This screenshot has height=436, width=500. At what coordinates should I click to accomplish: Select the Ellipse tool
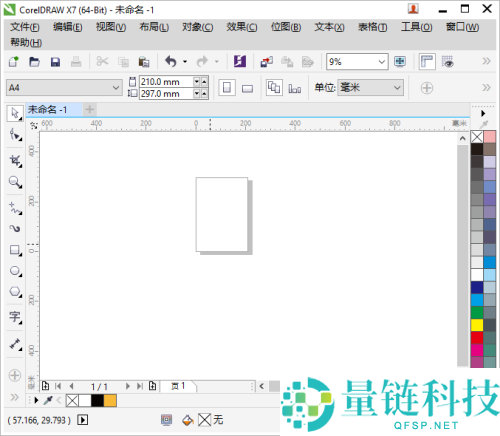(15, 271)
